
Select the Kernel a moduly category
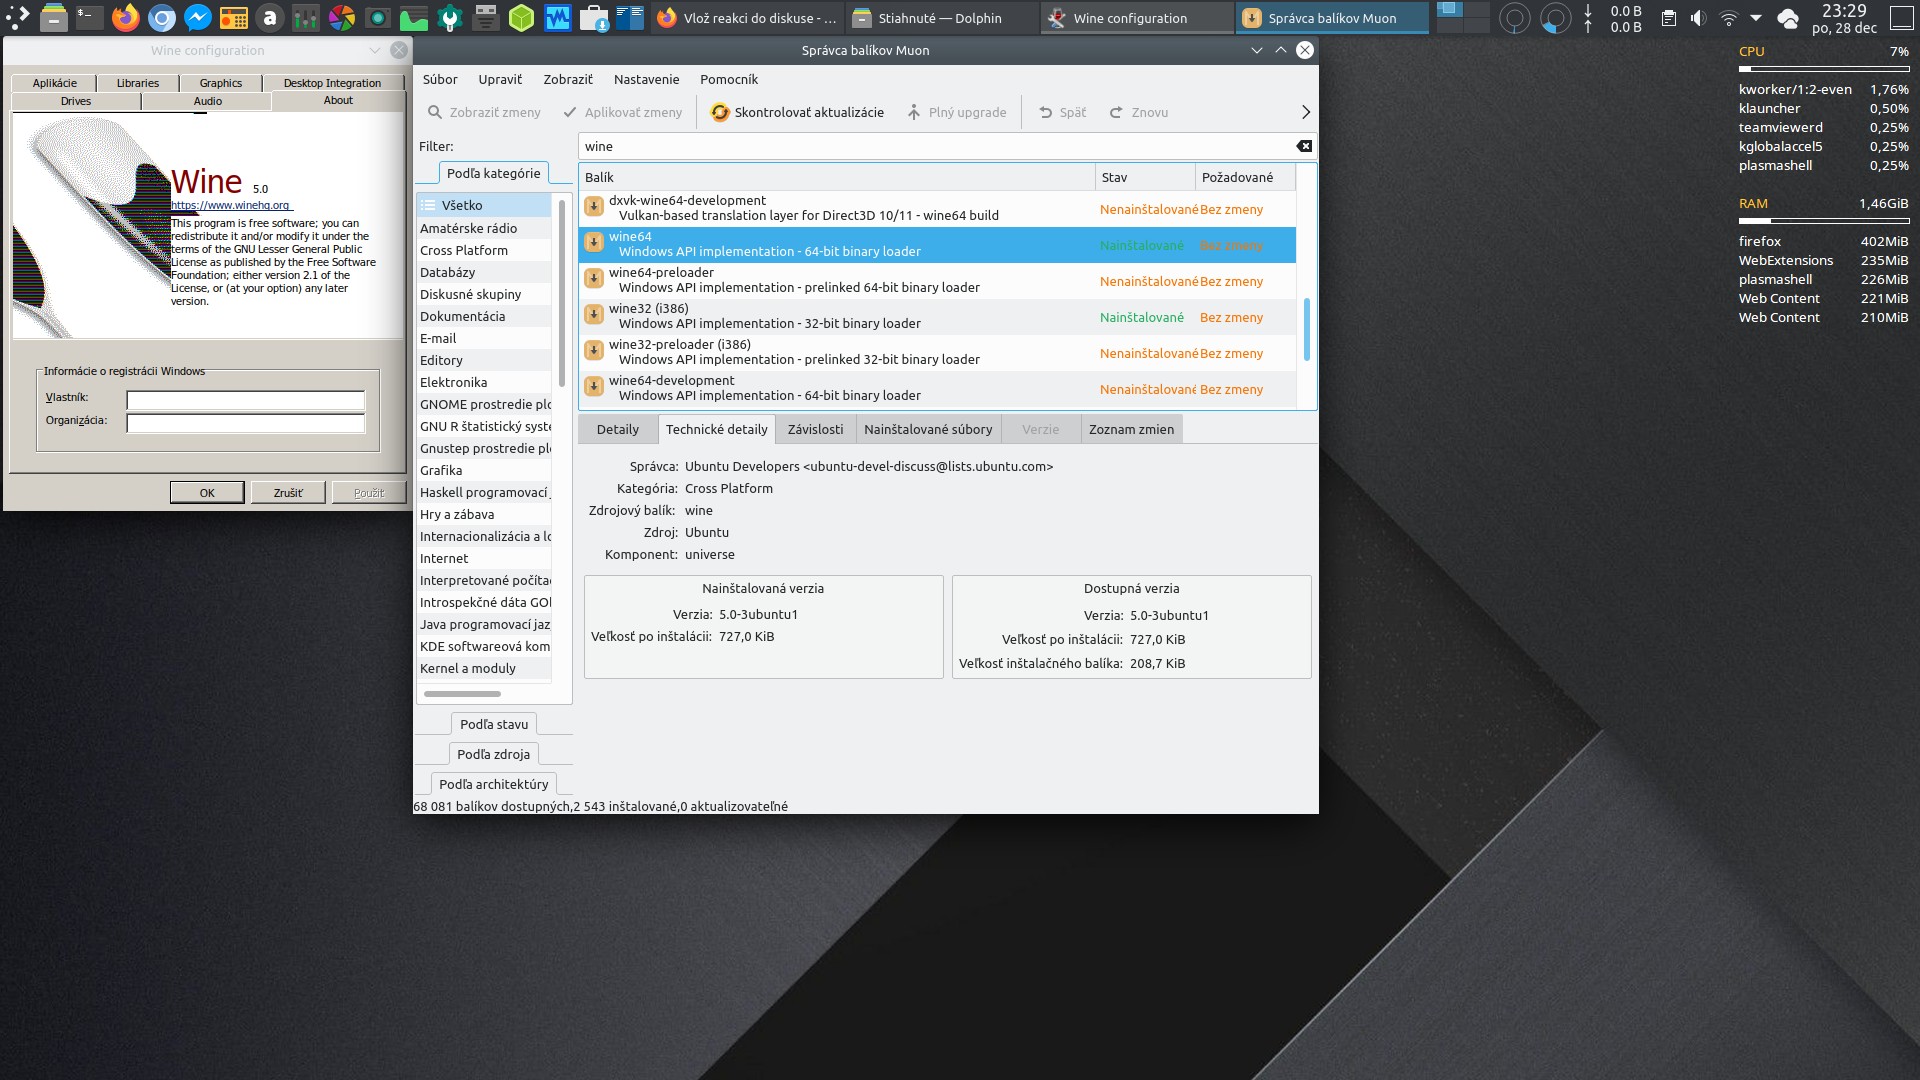point(484,668)
